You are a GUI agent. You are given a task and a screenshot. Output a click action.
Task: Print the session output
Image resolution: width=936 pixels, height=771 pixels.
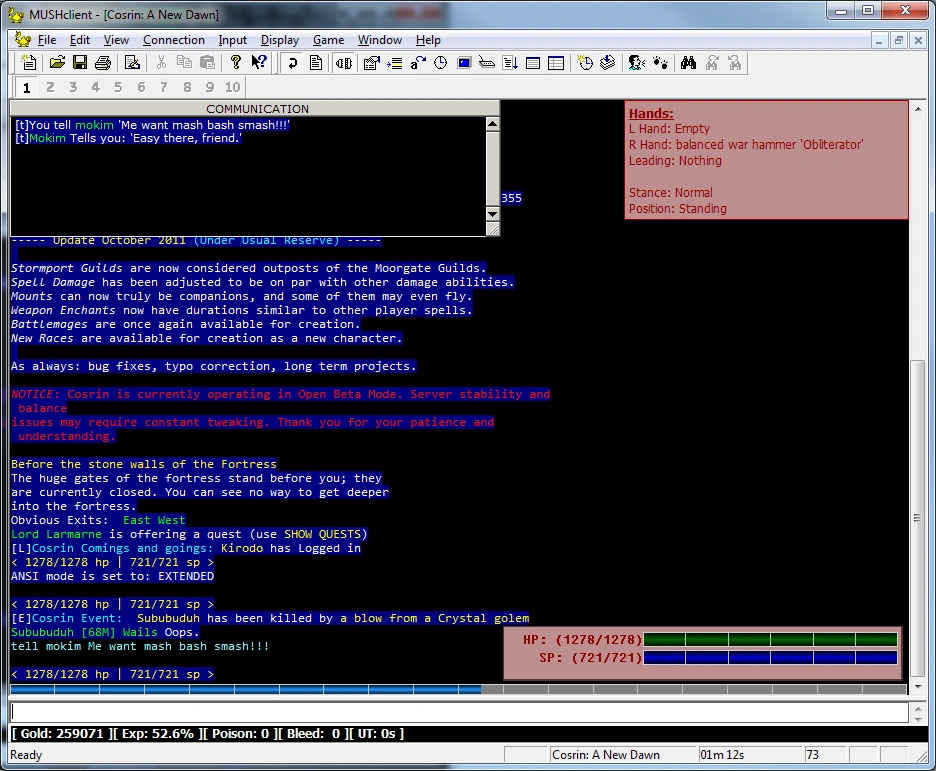click(103, 62)
